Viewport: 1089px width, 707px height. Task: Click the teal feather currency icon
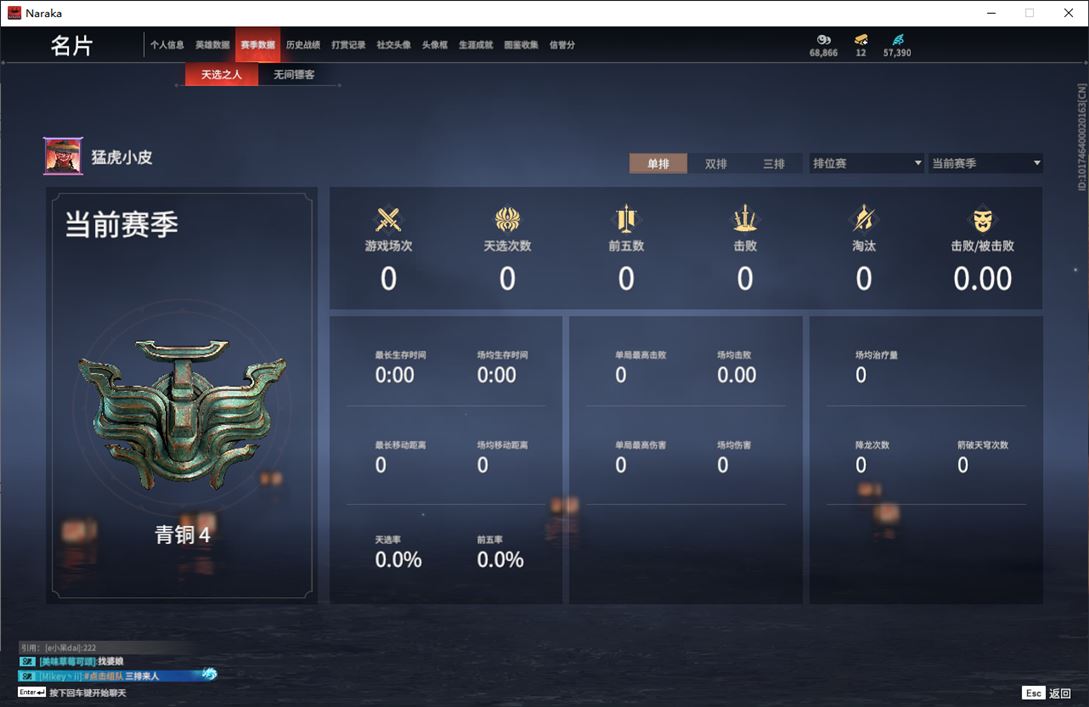coord(898,40)
